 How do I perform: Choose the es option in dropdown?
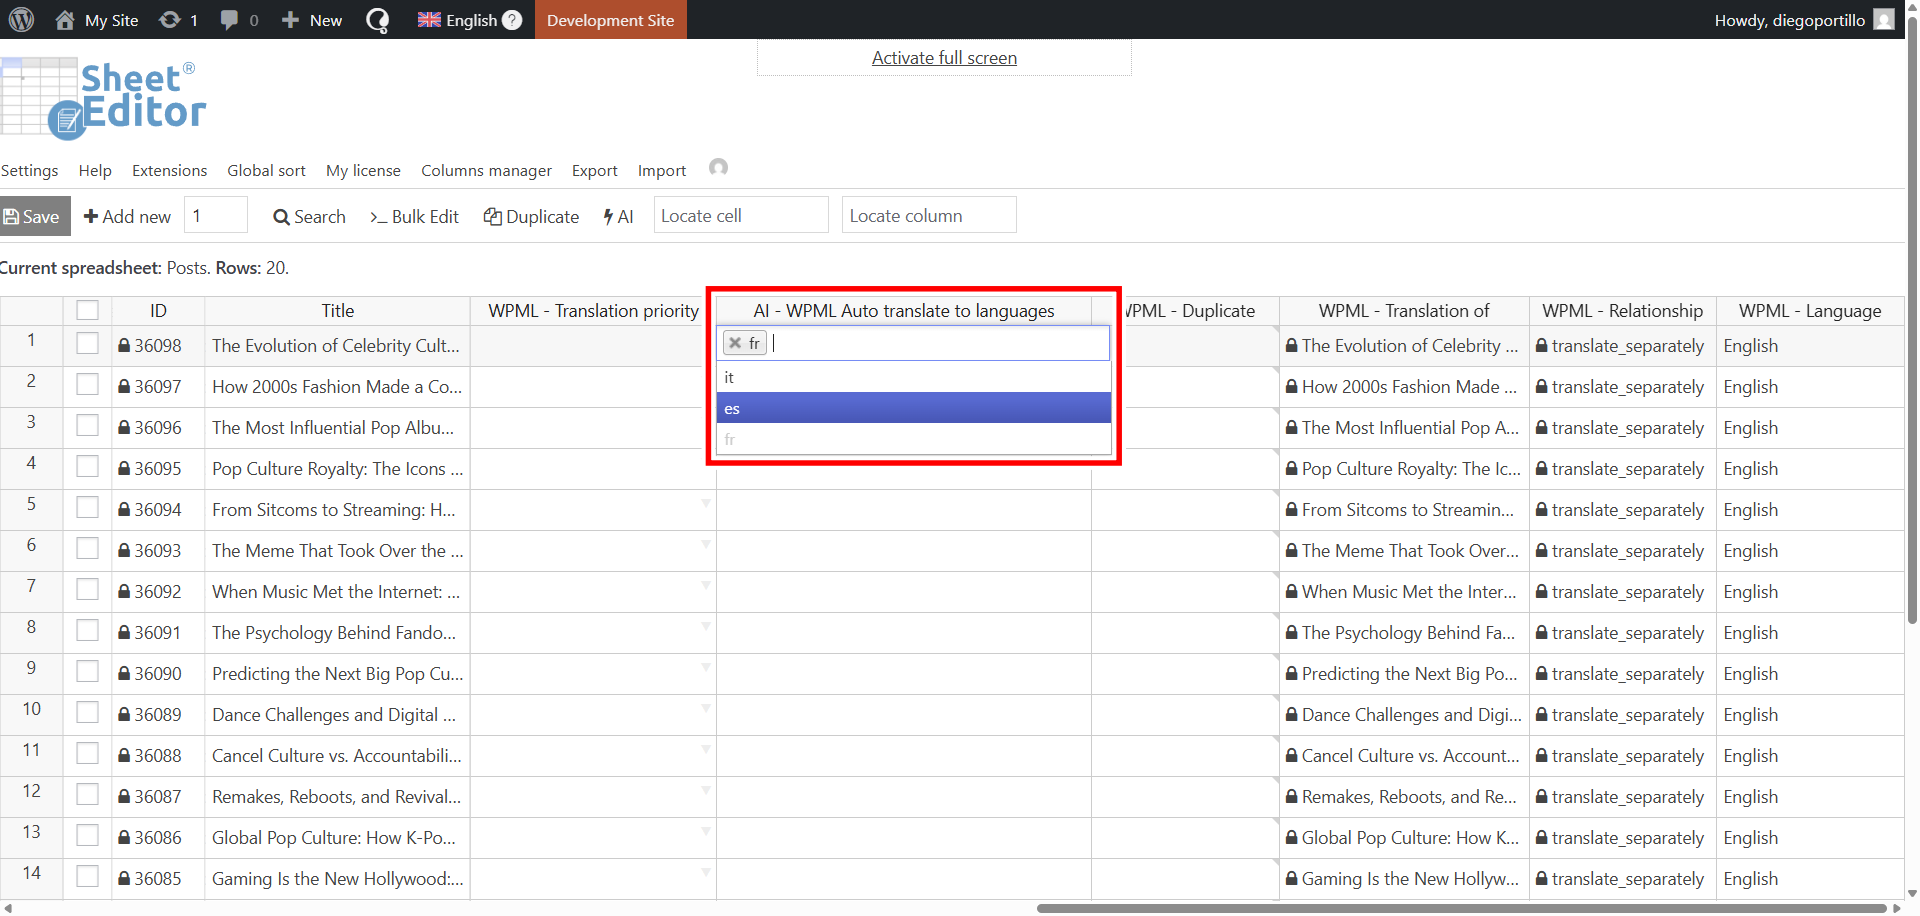point(913,408)
